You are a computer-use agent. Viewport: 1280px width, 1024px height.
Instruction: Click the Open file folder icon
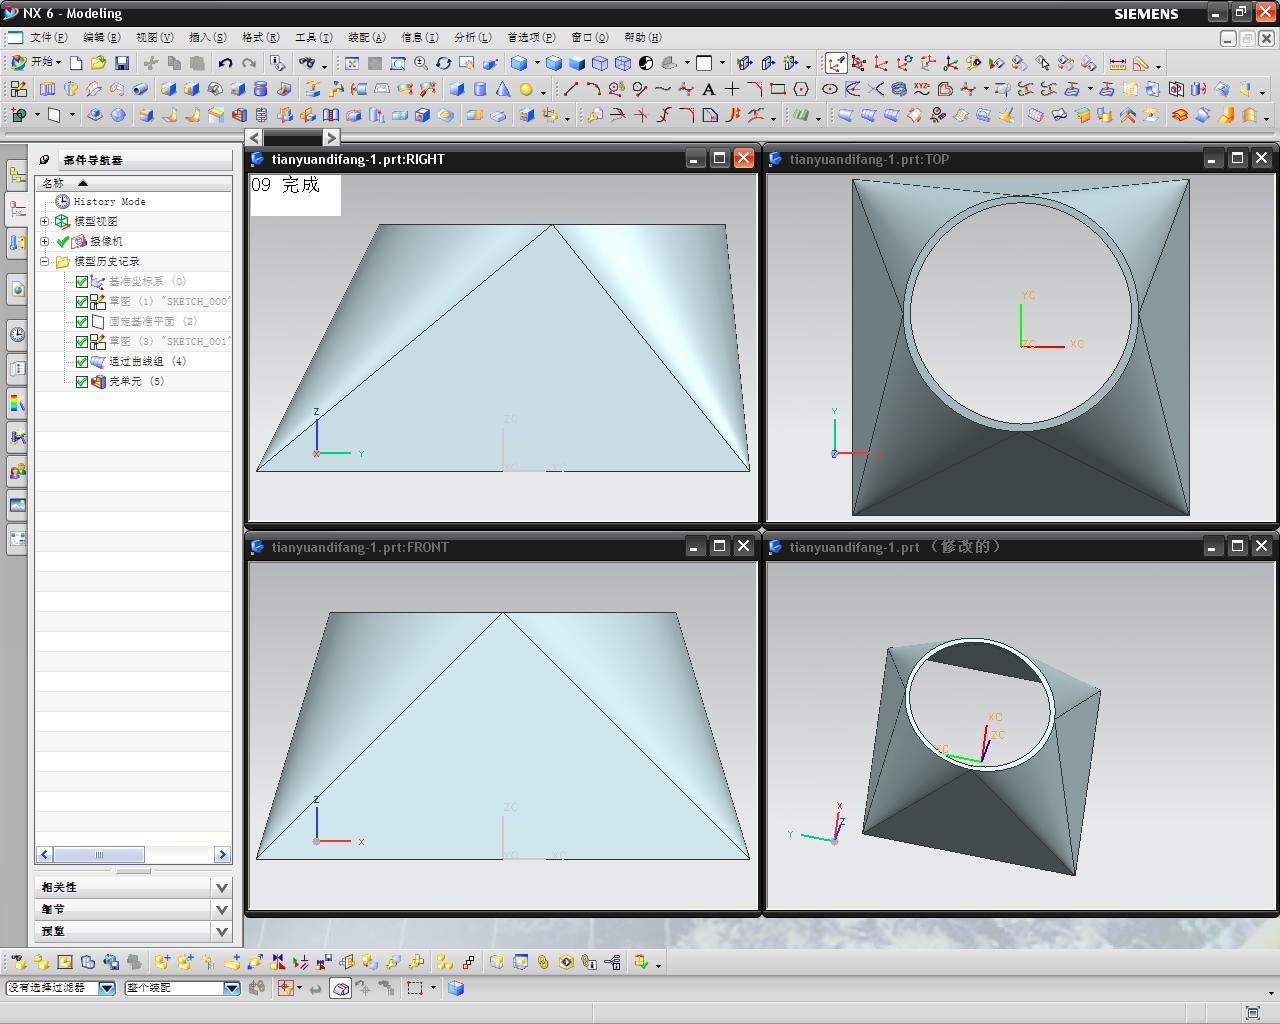click(x=98, y=63)
